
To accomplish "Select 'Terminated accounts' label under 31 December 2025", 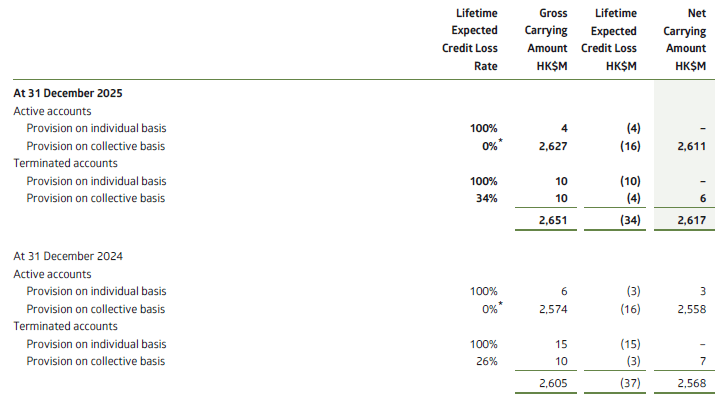I will [66, 163].
